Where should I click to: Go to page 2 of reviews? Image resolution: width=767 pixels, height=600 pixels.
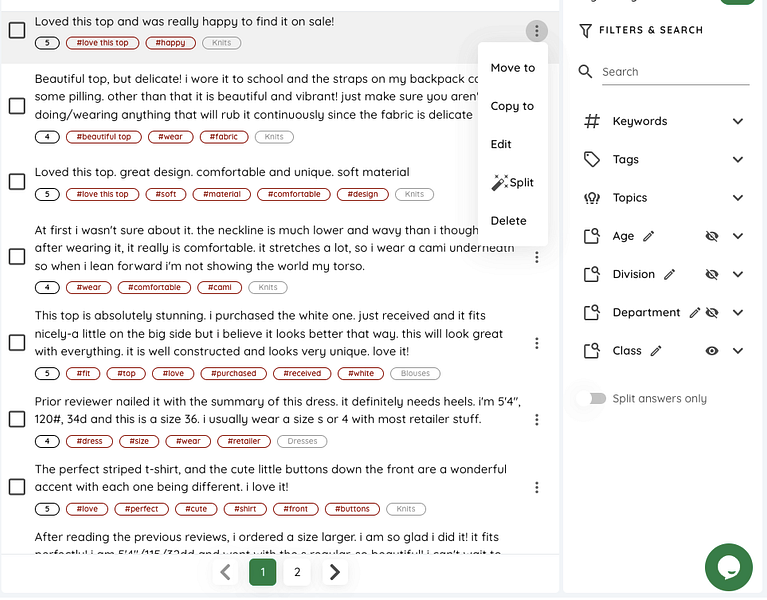(x=297, y=572)
